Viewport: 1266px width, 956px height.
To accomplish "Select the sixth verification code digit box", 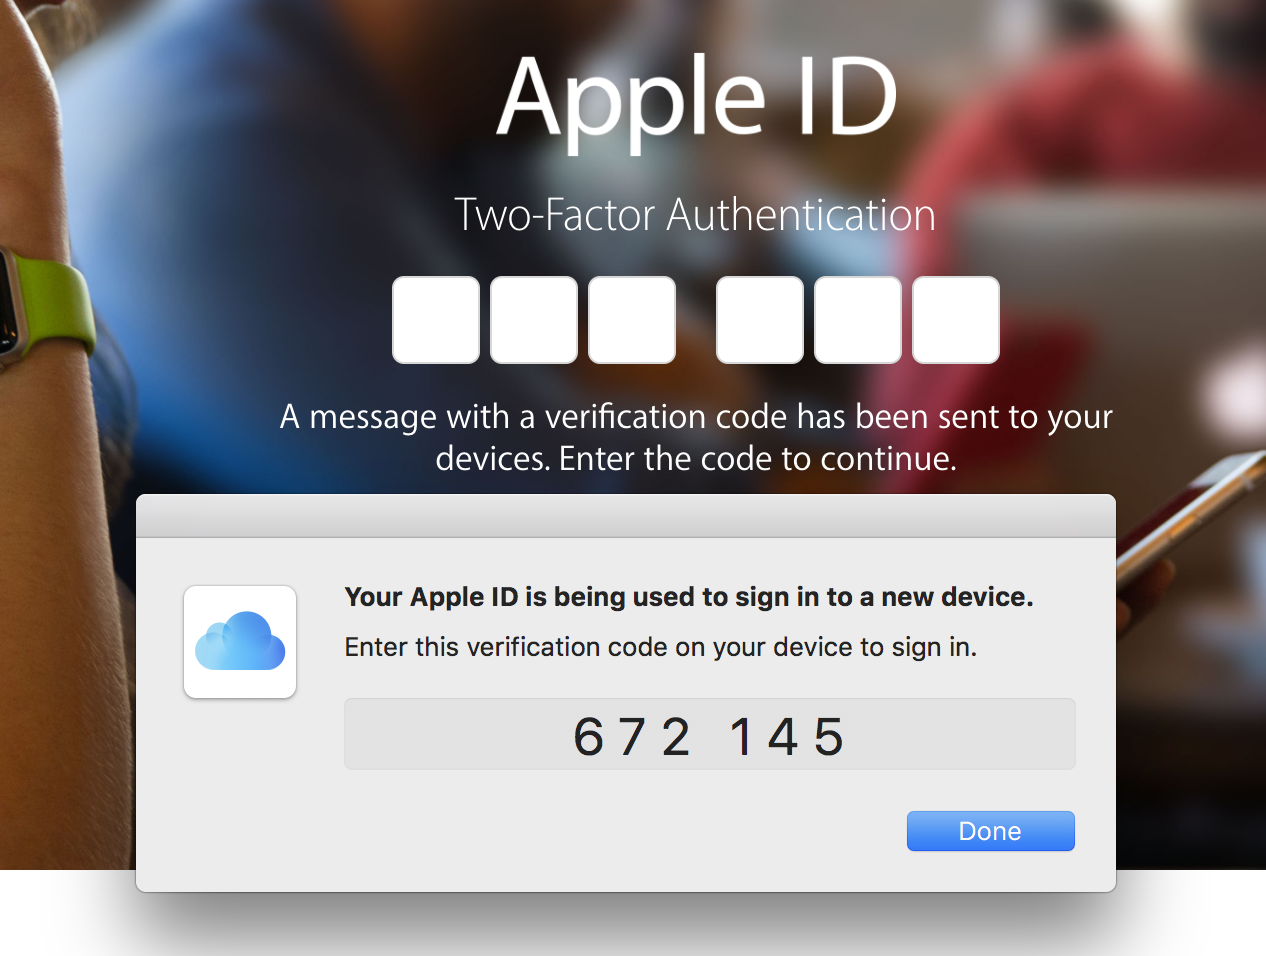I will (x=956, y=320).
